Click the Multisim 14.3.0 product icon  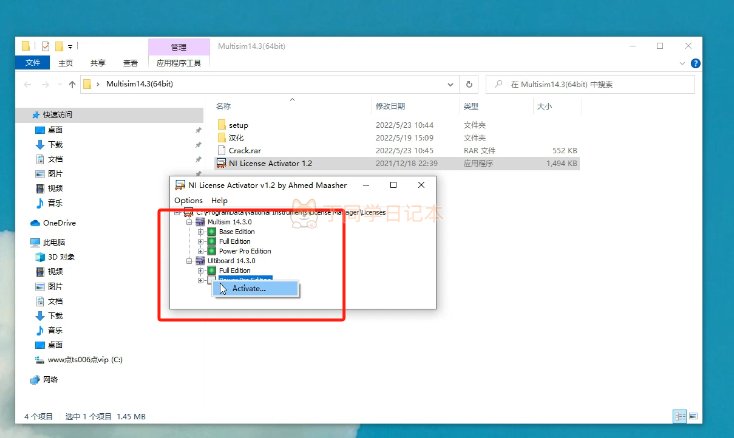pyautogui.click(x=200, y=222)
